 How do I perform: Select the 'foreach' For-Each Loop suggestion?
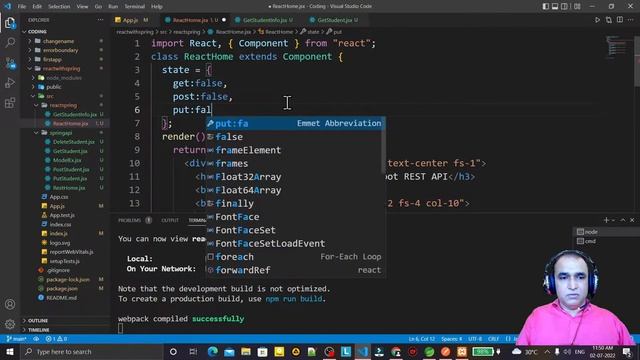click(296, 257)
